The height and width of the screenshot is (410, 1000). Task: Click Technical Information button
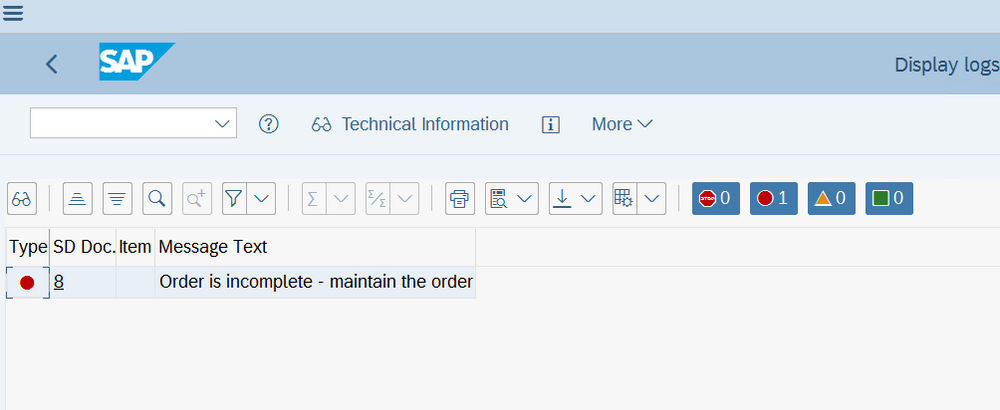410,124
